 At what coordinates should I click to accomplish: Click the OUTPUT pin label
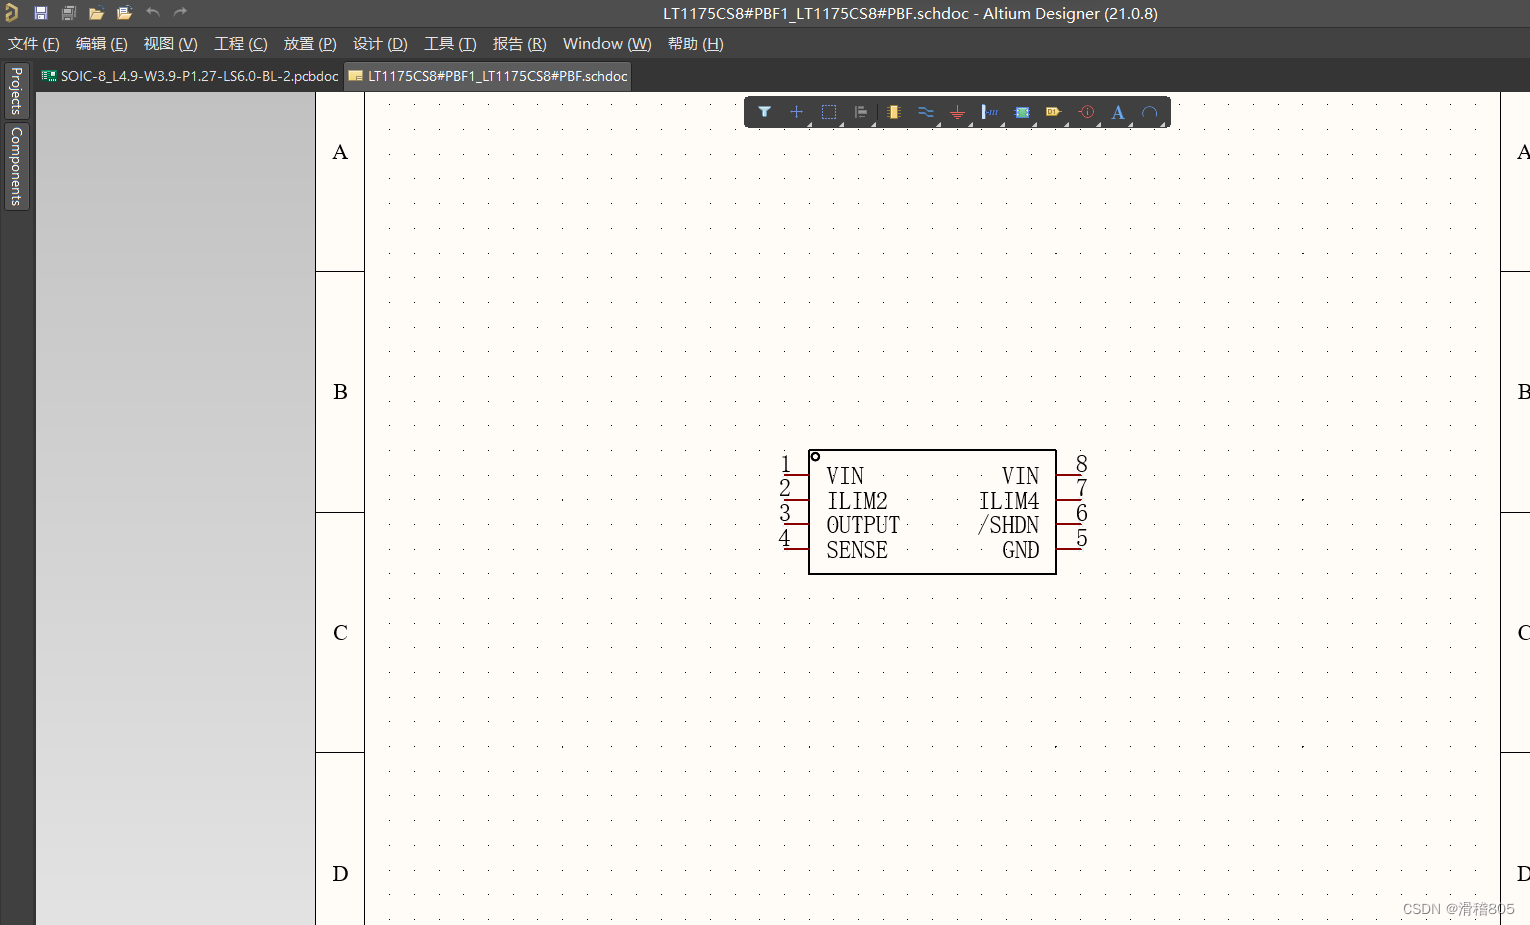863,525
